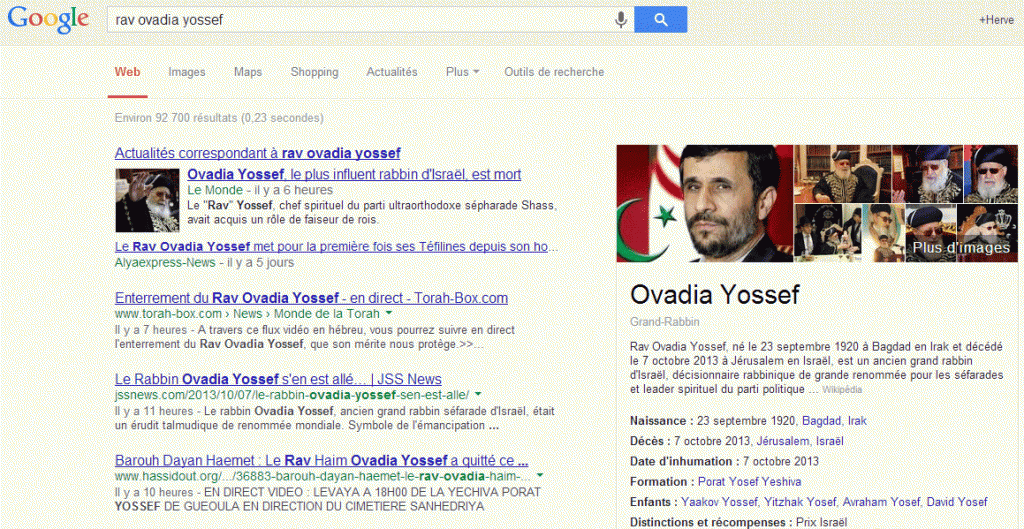This screenshot has width=1024, height=529.
Task: Switch to the Maps tab
Action: point(248,72)
